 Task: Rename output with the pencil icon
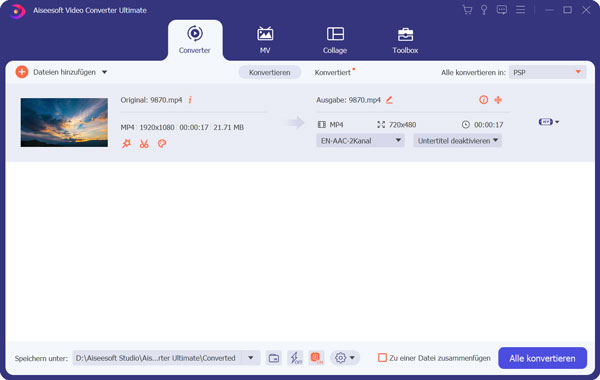pyautogui.click(x=389, y=100)
